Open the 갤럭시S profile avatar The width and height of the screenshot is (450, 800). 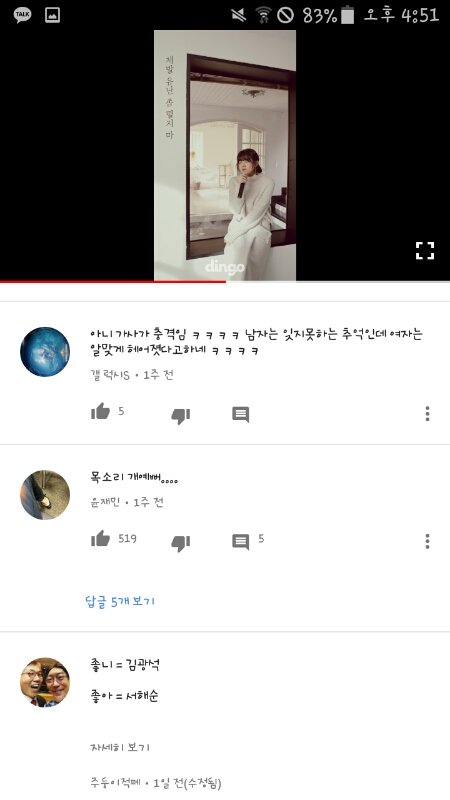coord(45,352)
